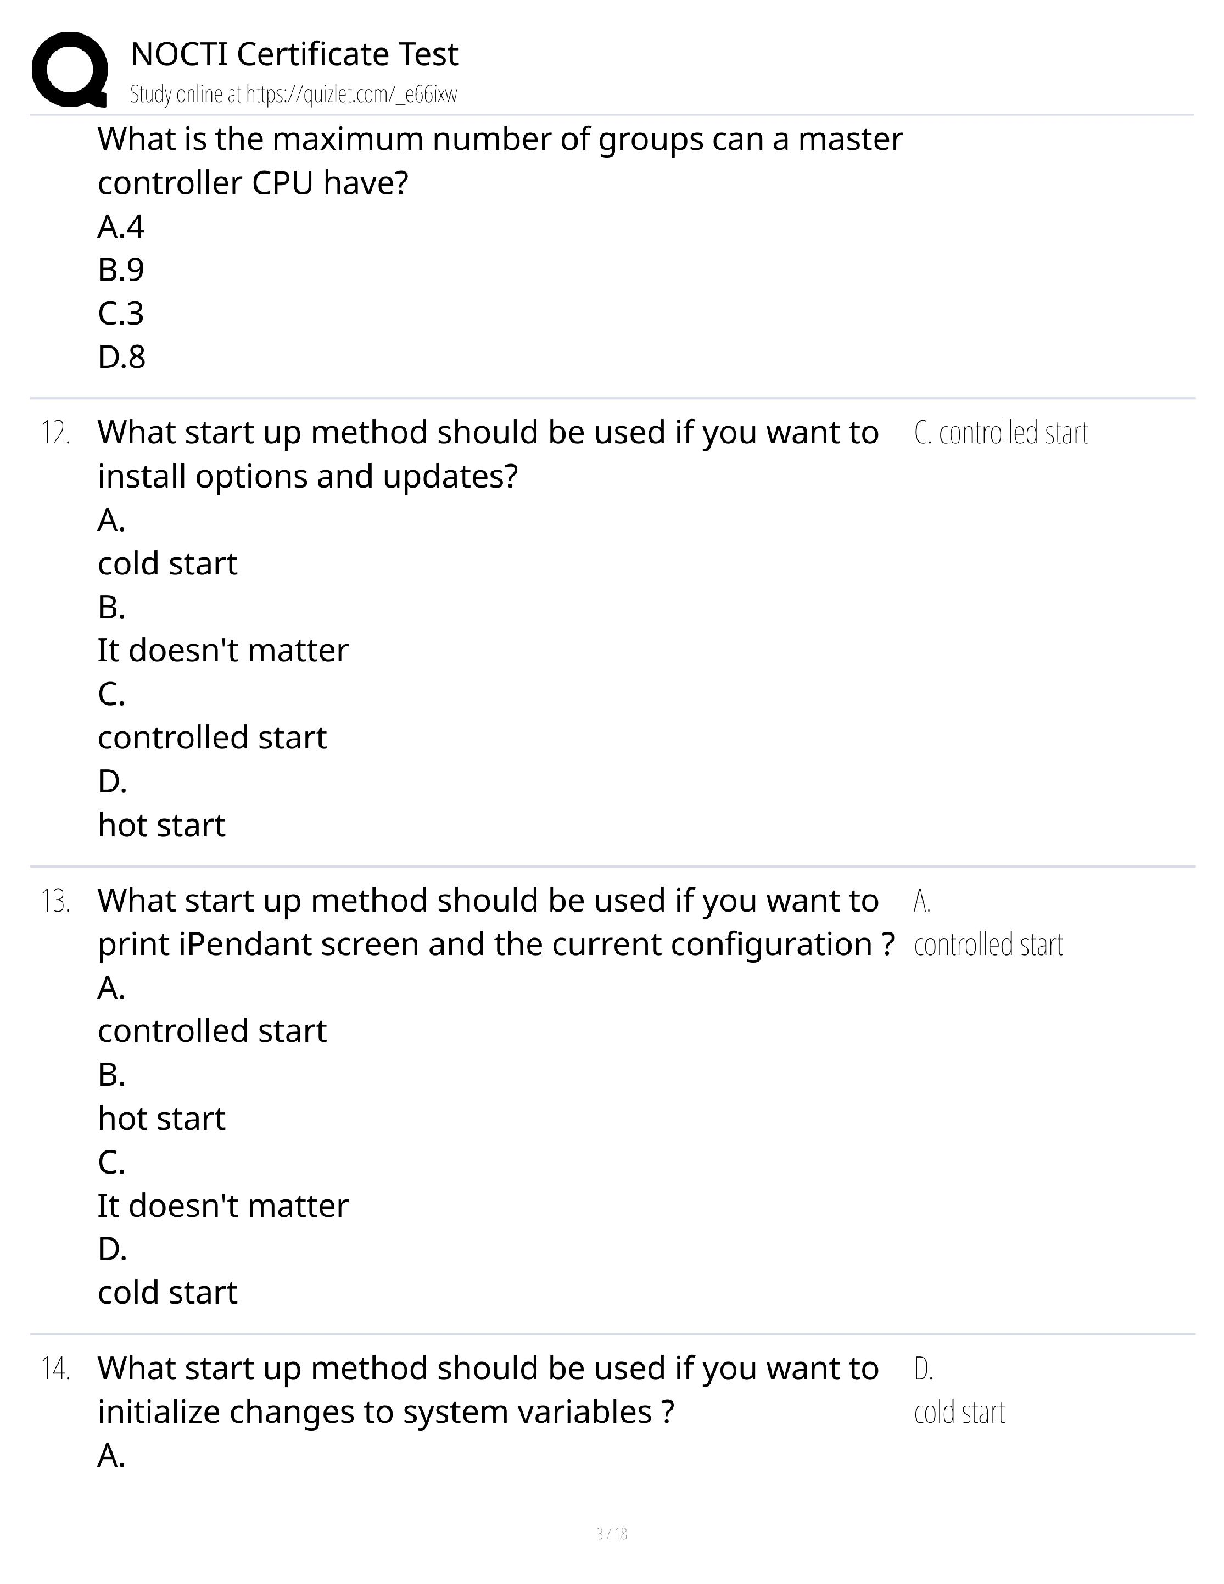Click question 14 about system variables

coord(487,1389)
